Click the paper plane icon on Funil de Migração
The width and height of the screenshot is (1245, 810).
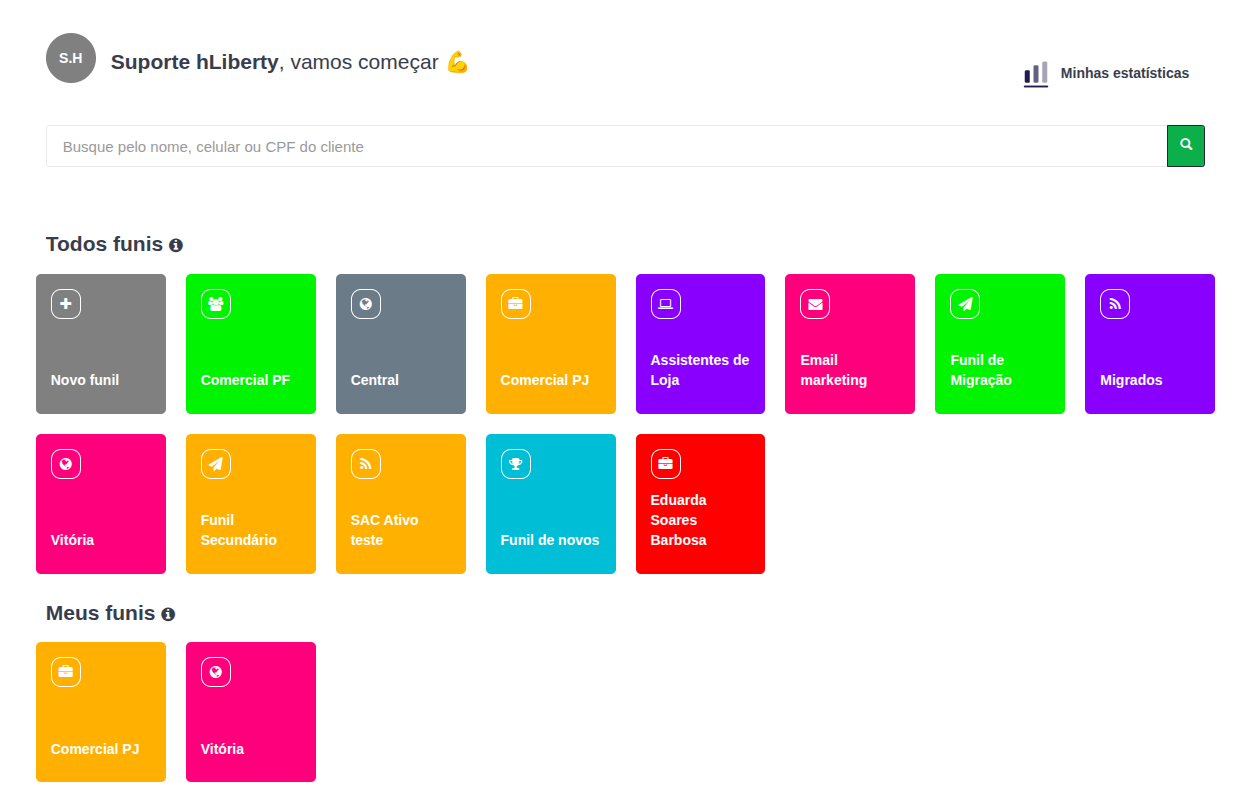[965, 304]
